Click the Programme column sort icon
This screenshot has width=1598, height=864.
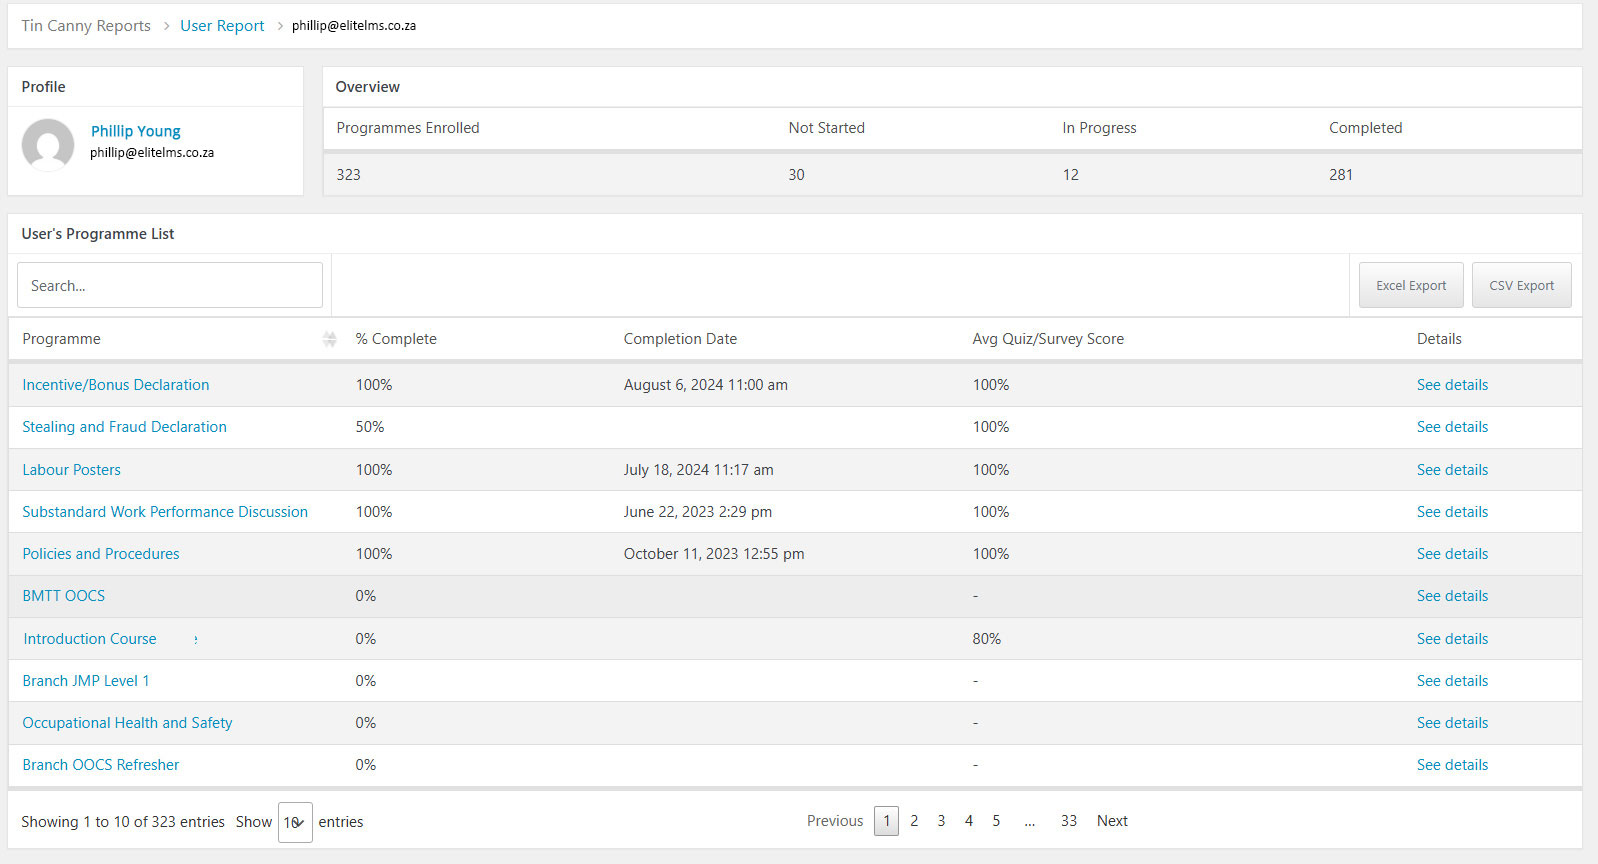click(329, 340)
